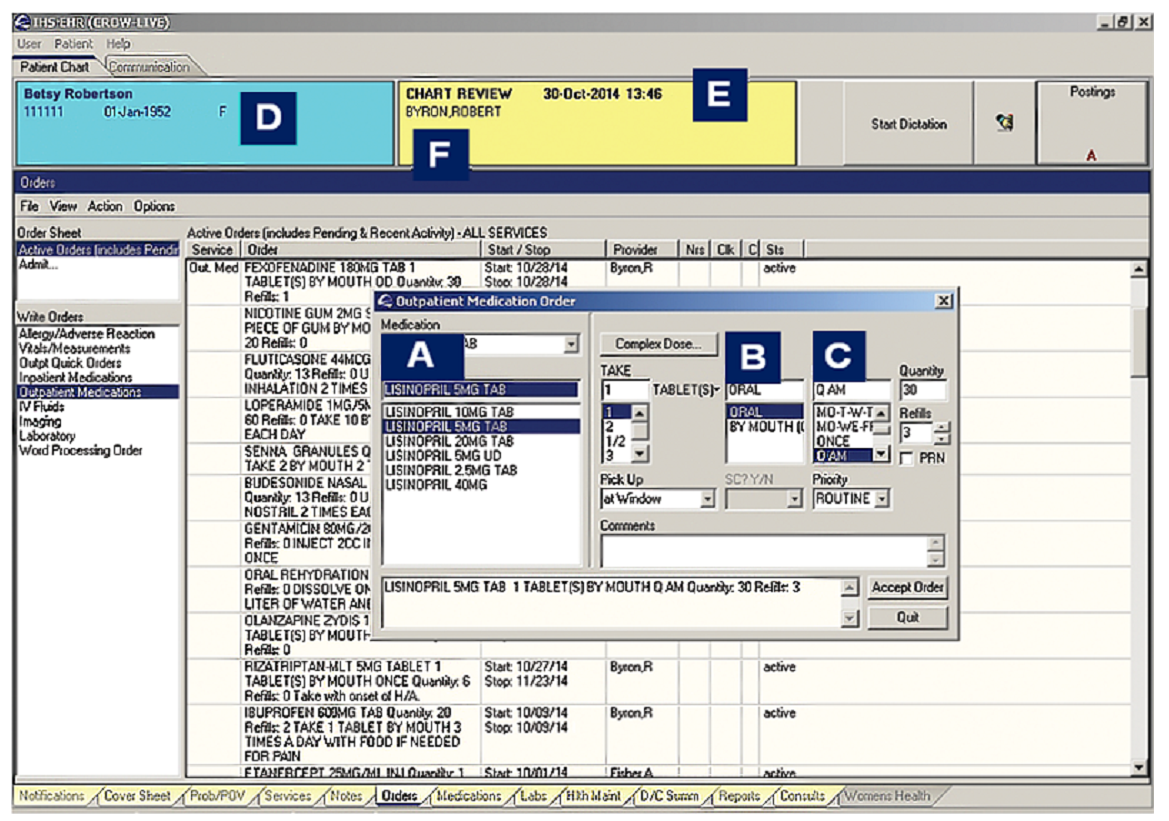Click the orders list scrollbar down arrow
Screen dimensions: 1169x821
(x=1138, y=768)
